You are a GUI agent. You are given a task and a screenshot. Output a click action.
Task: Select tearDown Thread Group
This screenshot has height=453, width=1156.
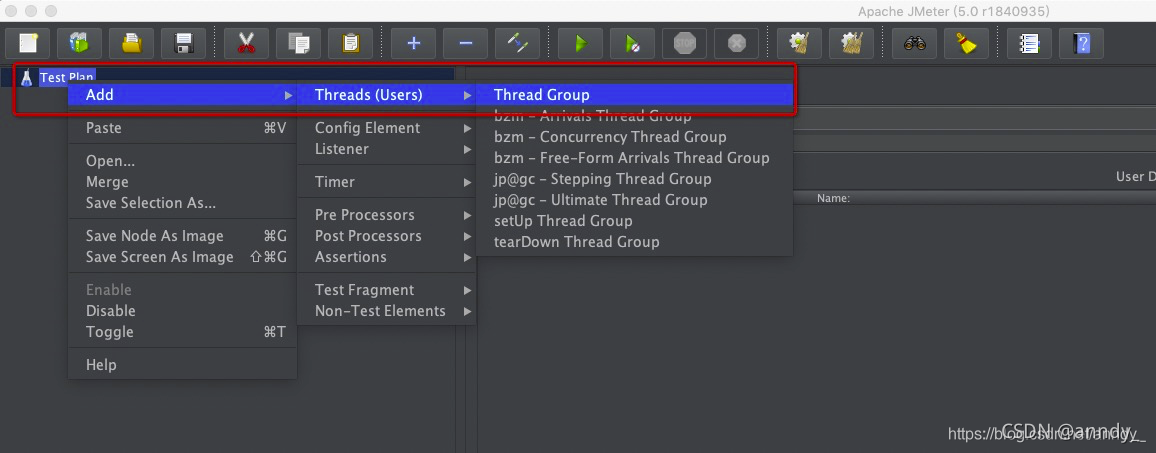tap(635, 241)
